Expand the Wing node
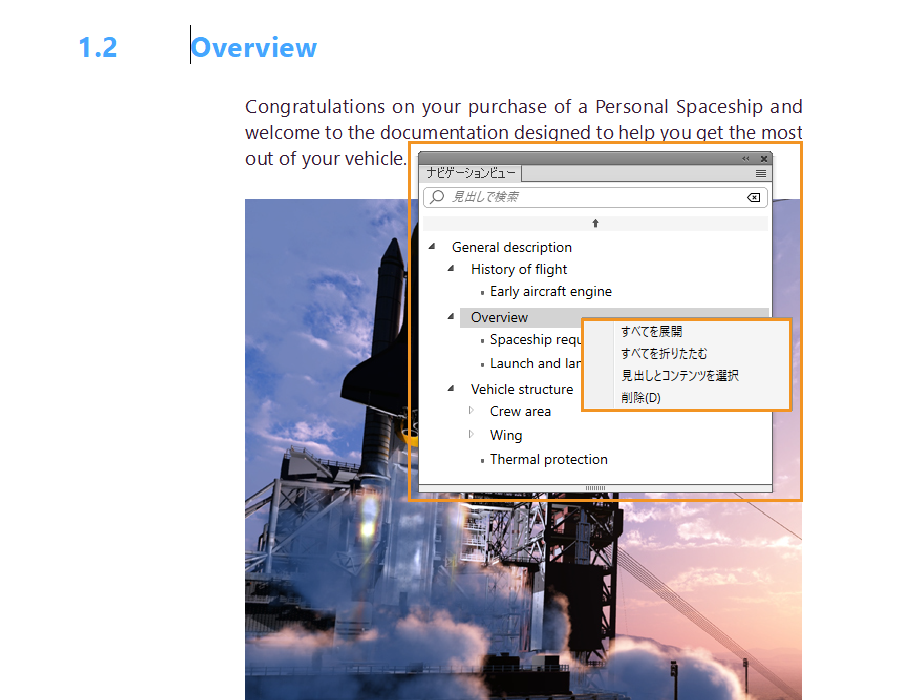Image resolution: width=900 pixels, height=700 pixels. click(471, 434)
